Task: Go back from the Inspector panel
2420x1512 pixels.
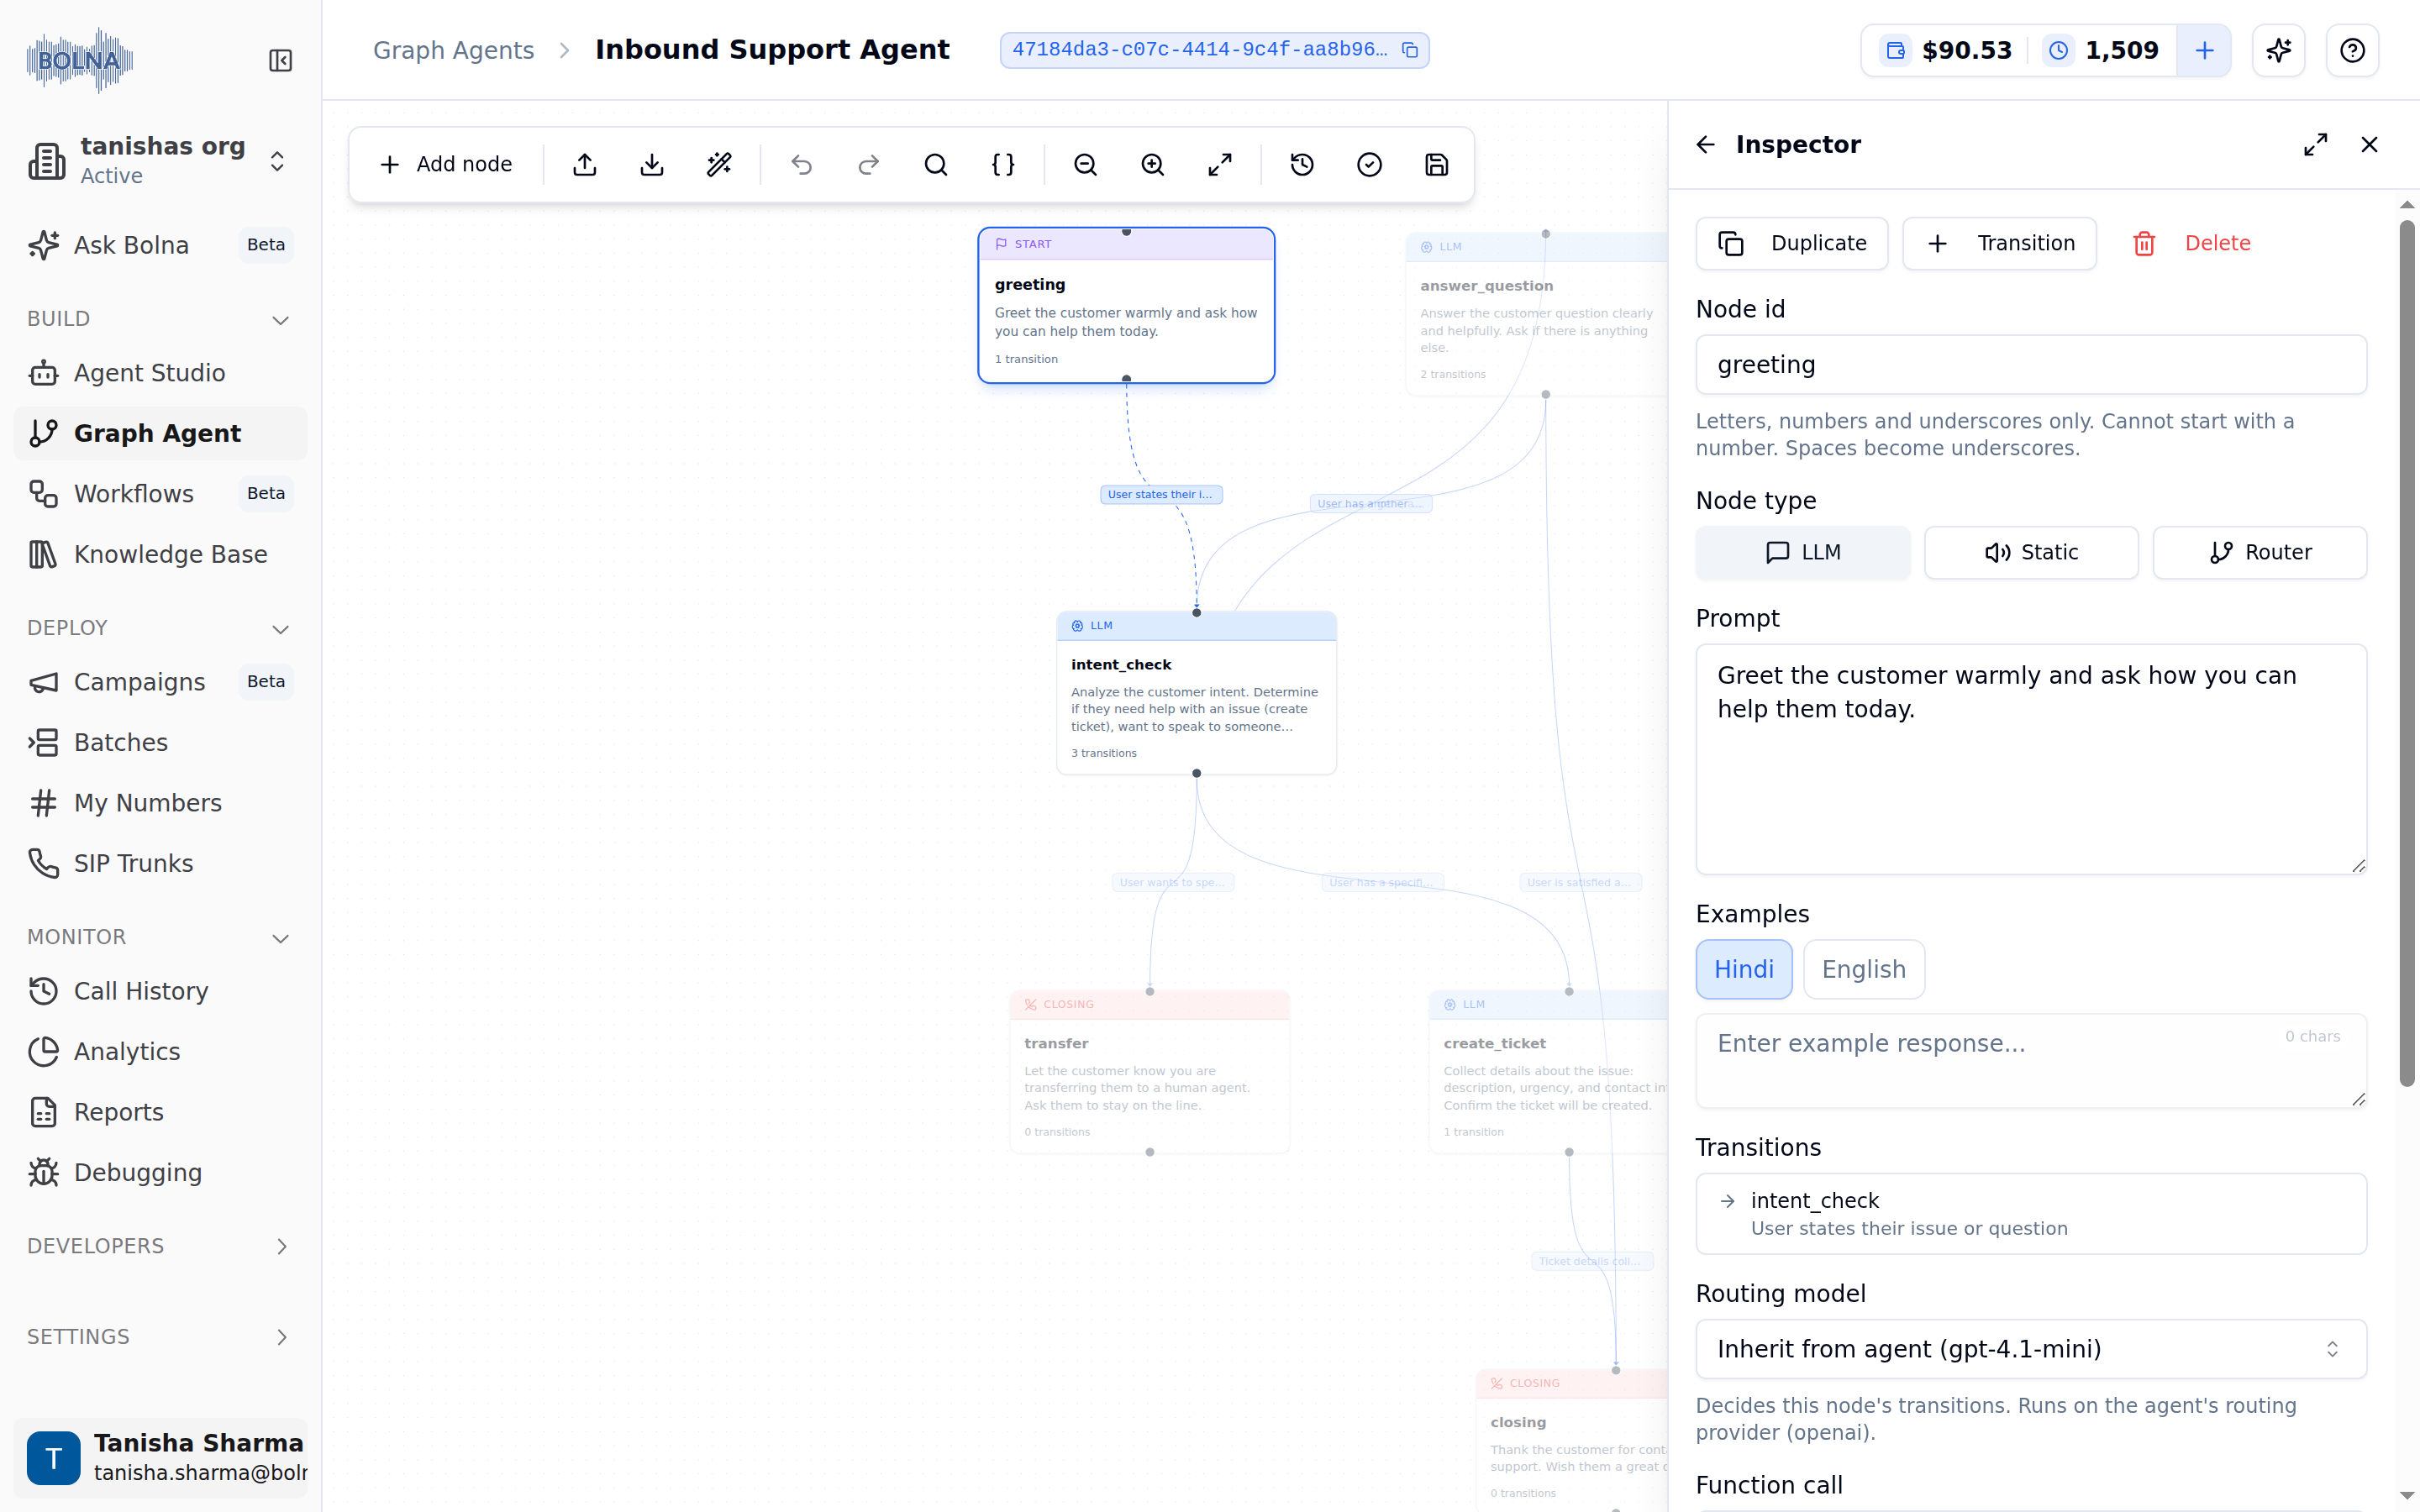Action: pos(1706,145)
